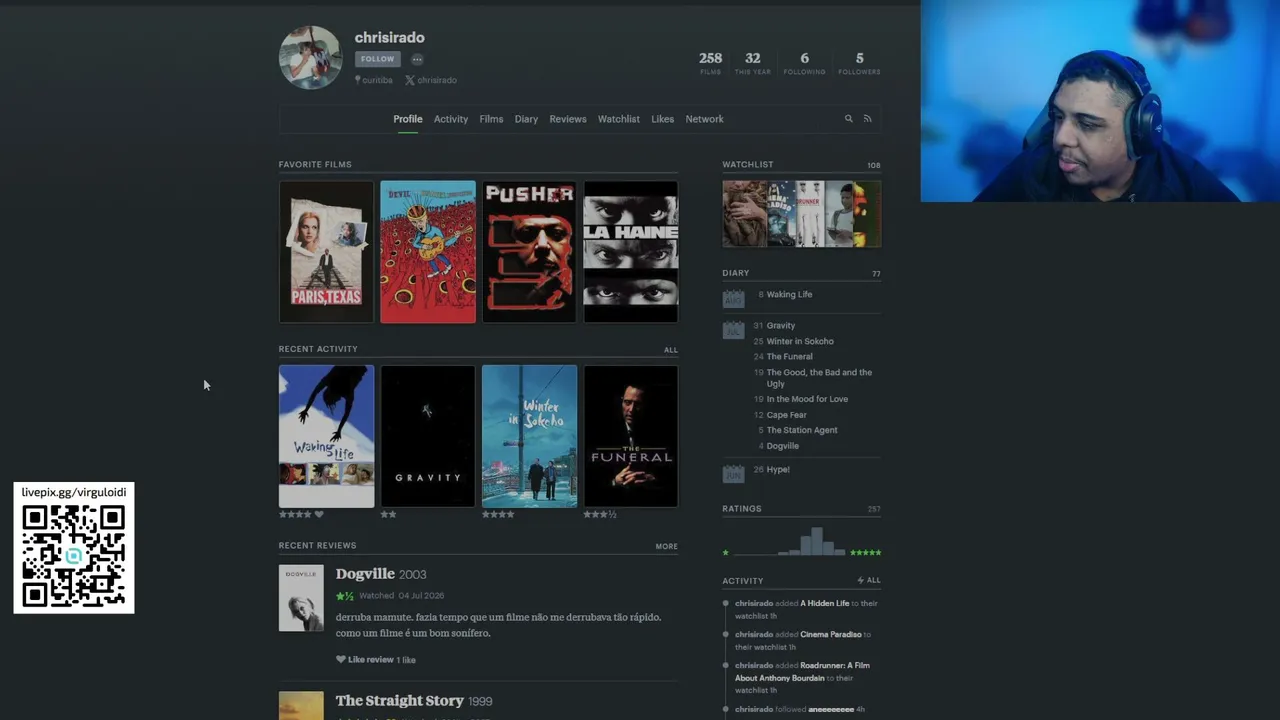Click A Hidden Life in activity feed

[825, 604]
